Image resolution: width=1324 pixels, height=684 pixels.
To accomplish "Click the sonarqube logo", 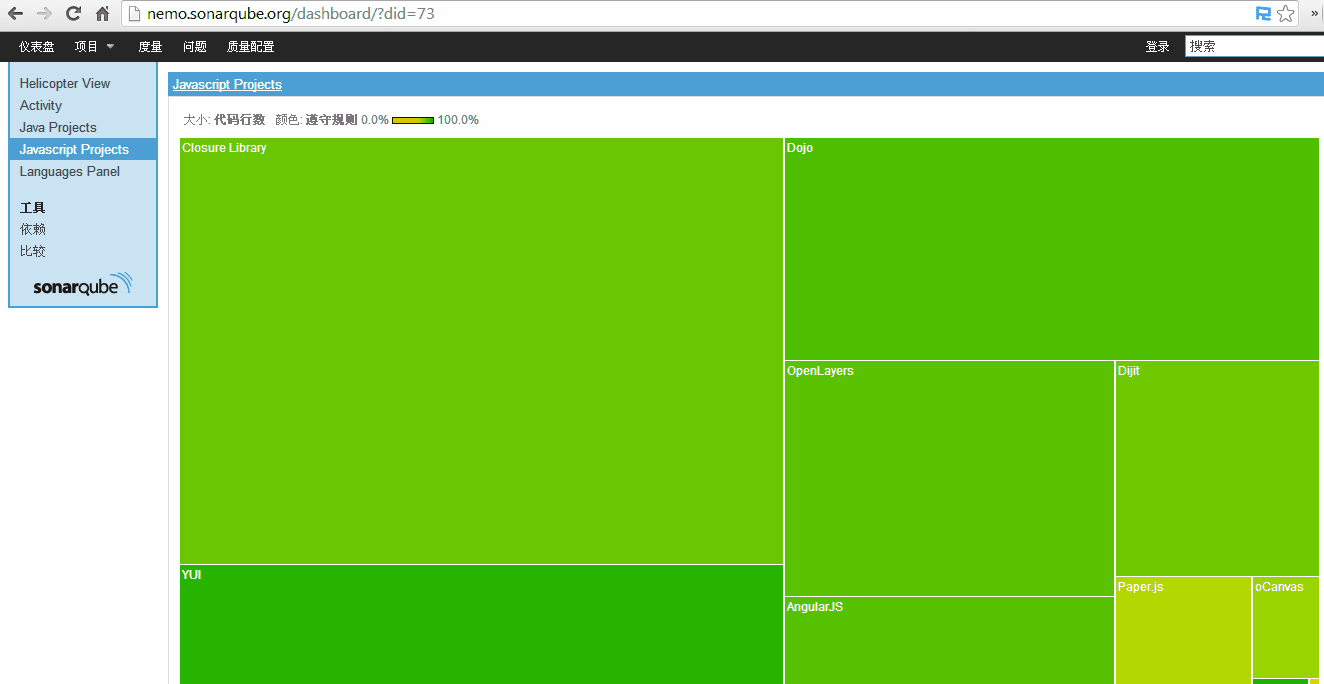I will click(82, 284).
